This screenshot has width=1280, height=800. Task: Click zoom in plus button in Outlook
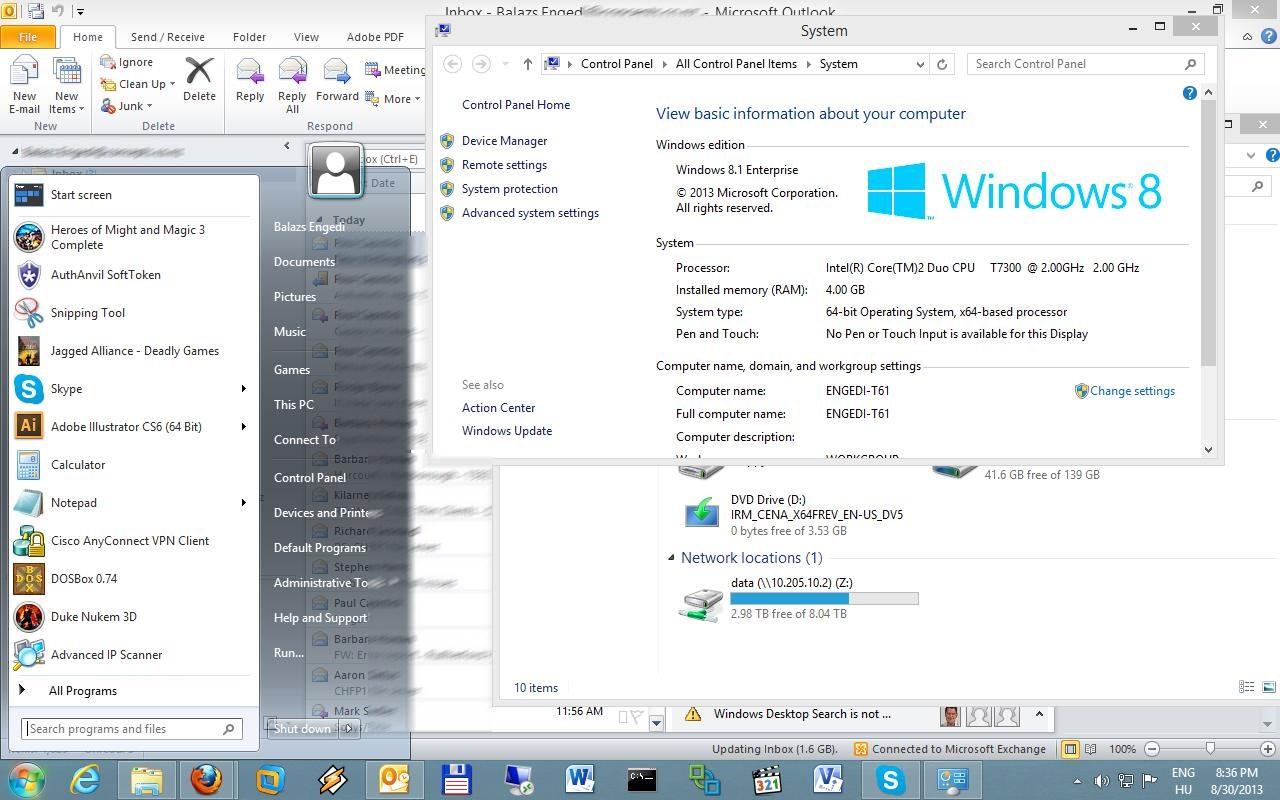click(1268, 748)
